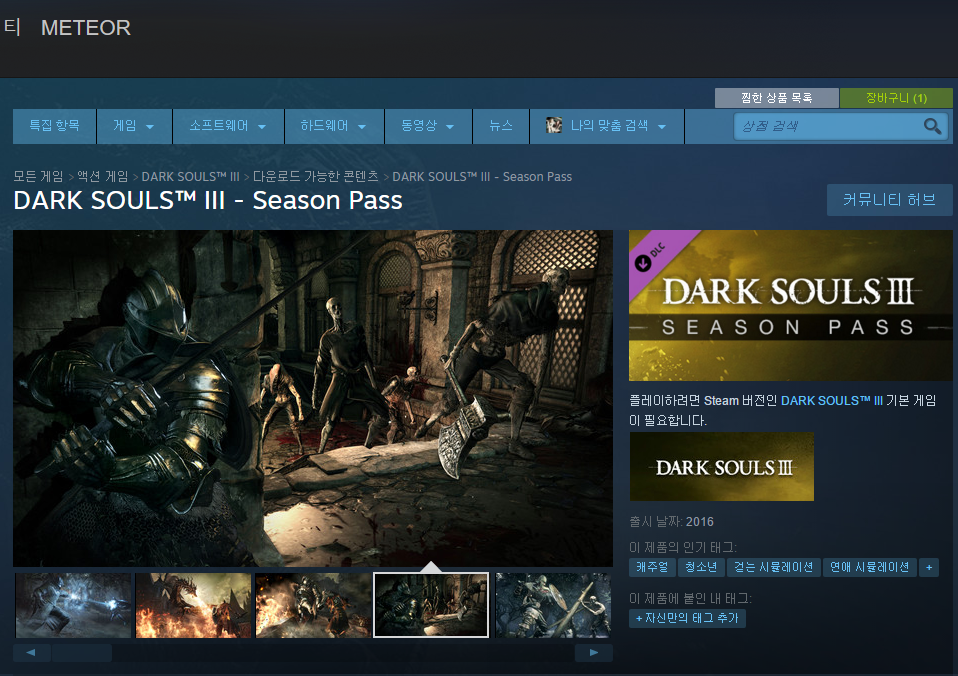This screenshot has height=676, width=958.
Task: Open the 게임 dropdown menu
Action: click(134, 126)
